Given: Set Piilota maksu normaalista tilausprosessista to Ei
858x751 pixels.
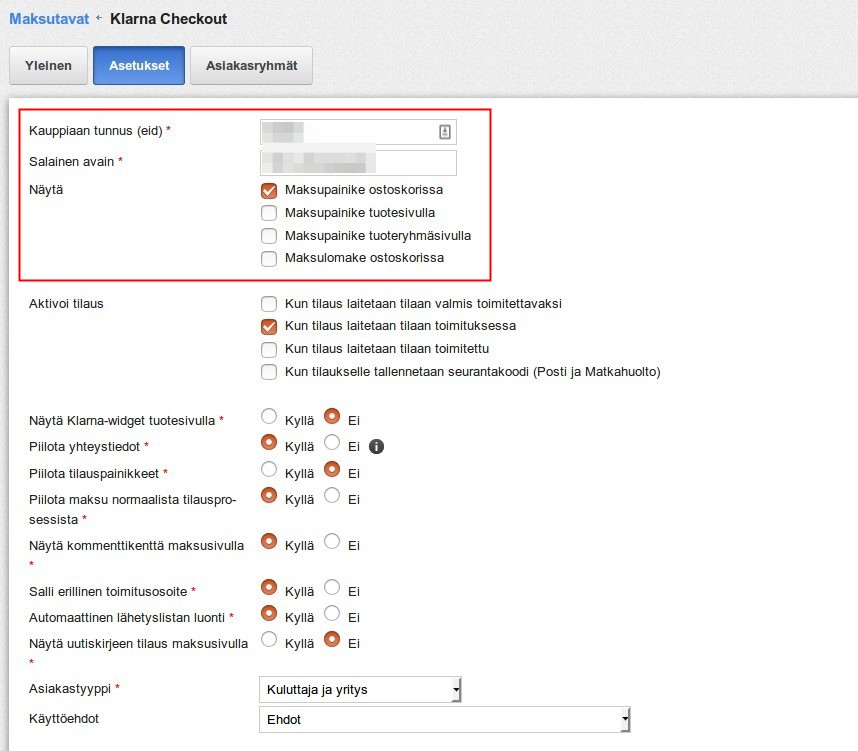Looking at the screenshot, I should 332,495.
